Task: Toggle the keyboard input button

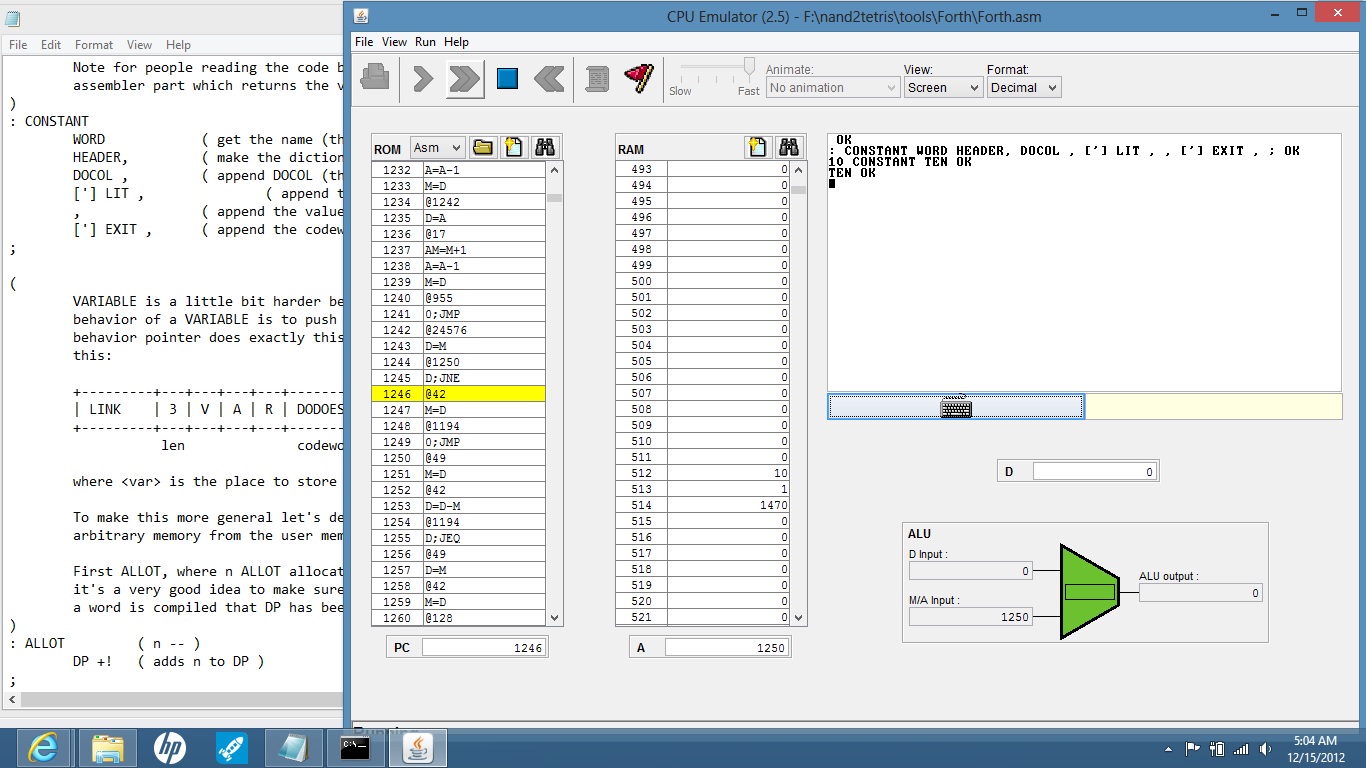Action: 955,406
